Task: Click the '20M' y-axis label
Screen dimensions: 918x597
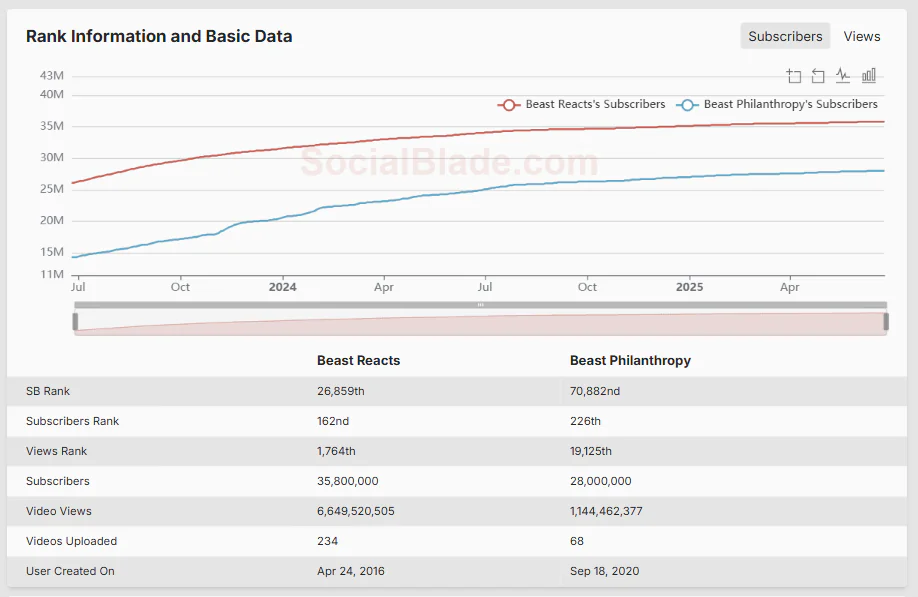Action: 52,221
